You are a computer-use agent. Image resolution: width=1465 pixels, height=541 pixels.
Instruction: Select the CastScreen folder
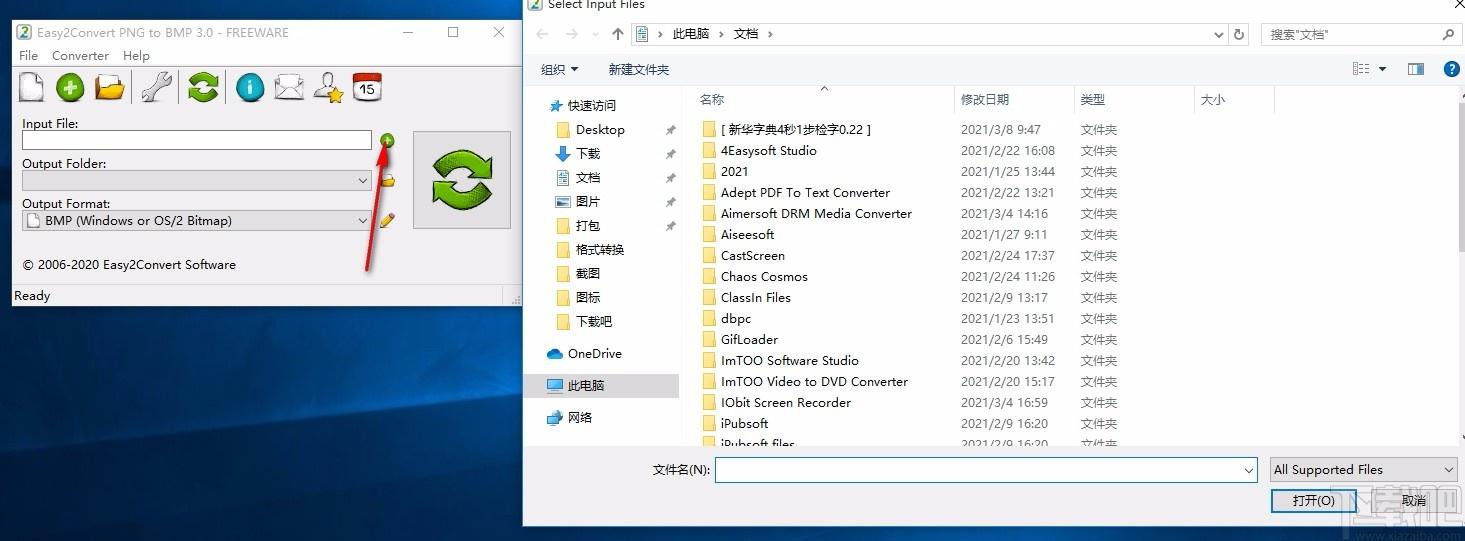tap(752, 255)
